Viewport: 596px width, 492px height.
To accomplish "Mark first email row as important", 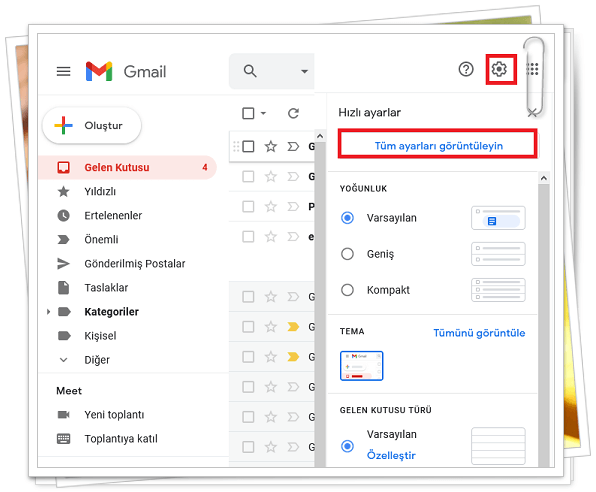I will (293, 146).
